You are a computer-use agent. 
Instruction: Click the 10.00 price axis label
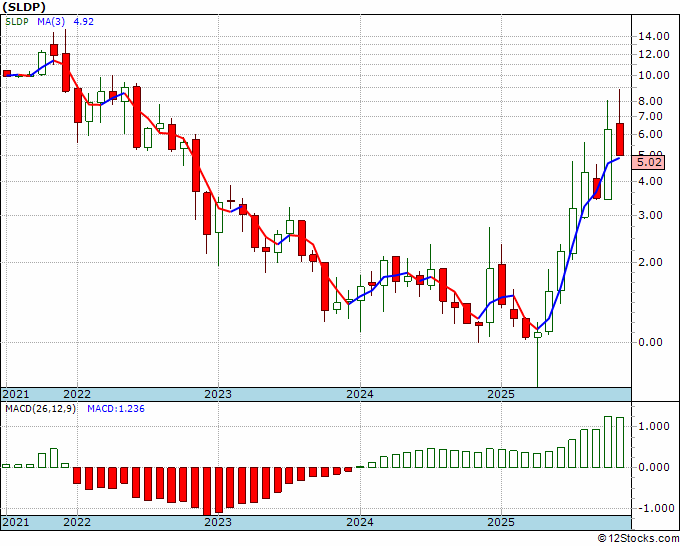654,75
